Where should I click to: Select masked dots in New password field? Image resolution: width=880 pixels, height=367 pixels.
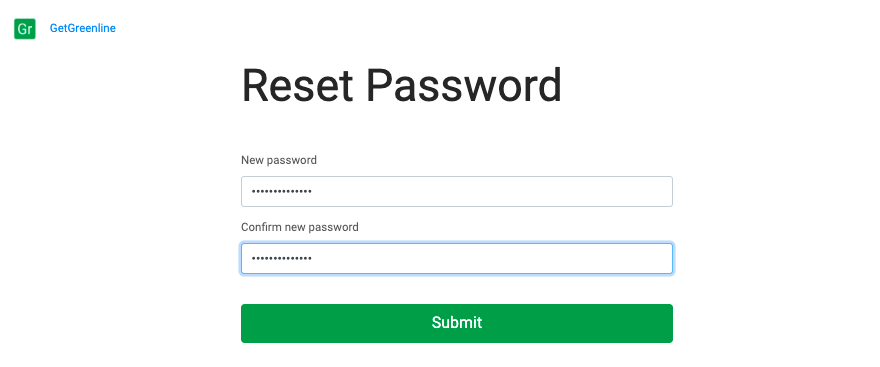tap(281, 192)
